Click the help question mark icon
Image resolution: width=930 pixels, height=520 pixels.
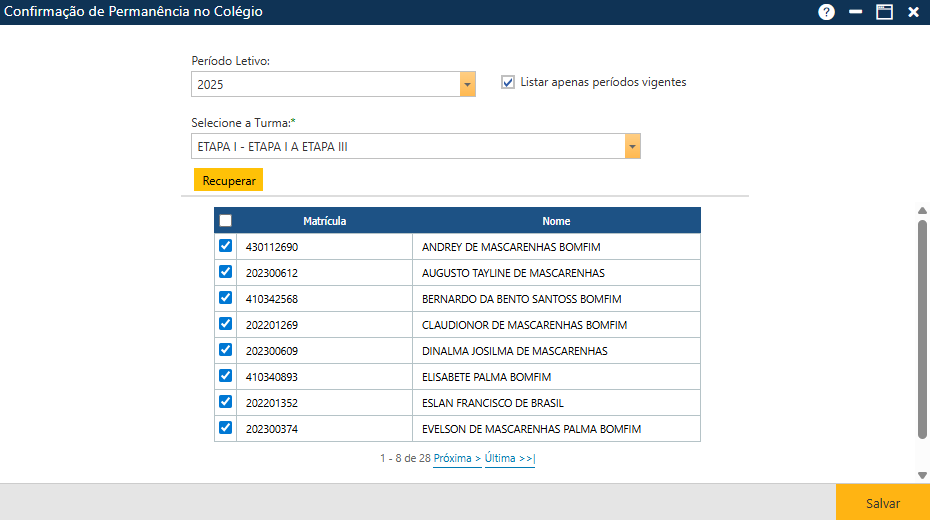826,12
